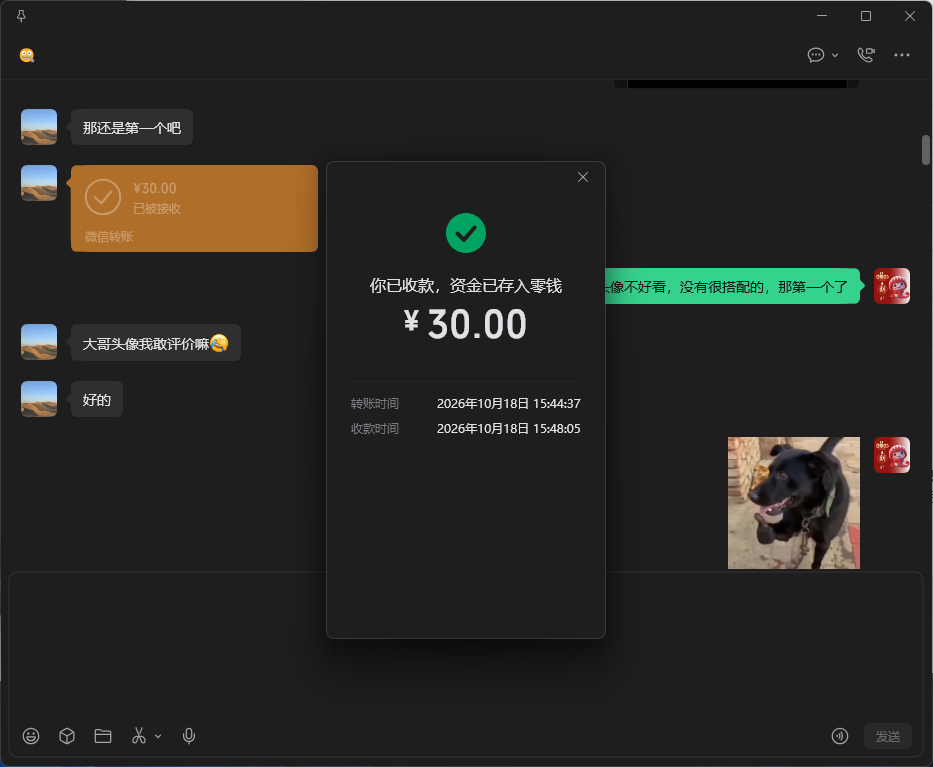Click avatar beside message 好的

click(x=39, y=399)
